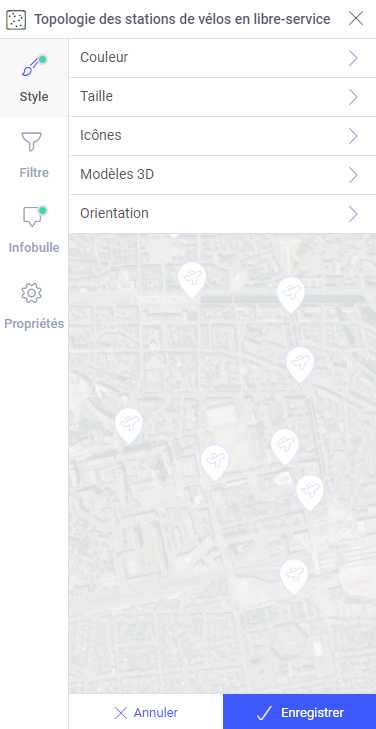376x729 pixels.
Task: Click the Couleur chevron arrow
Action: tap(353, 58)
